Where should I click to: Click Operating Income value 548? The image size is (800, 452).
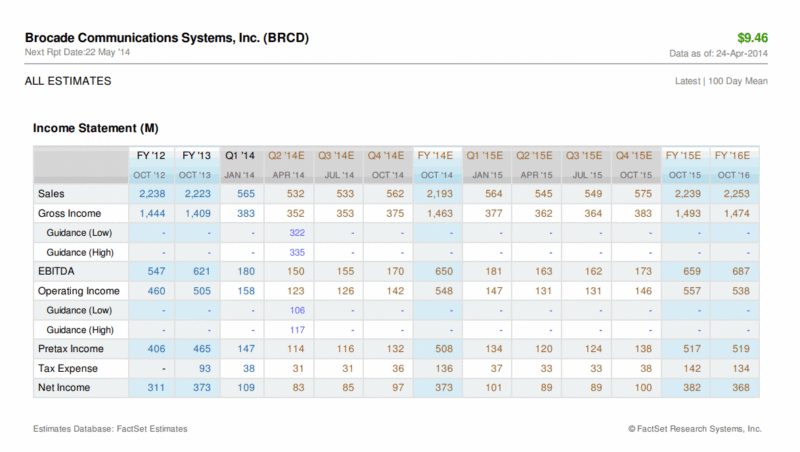(x=444, y=291)
